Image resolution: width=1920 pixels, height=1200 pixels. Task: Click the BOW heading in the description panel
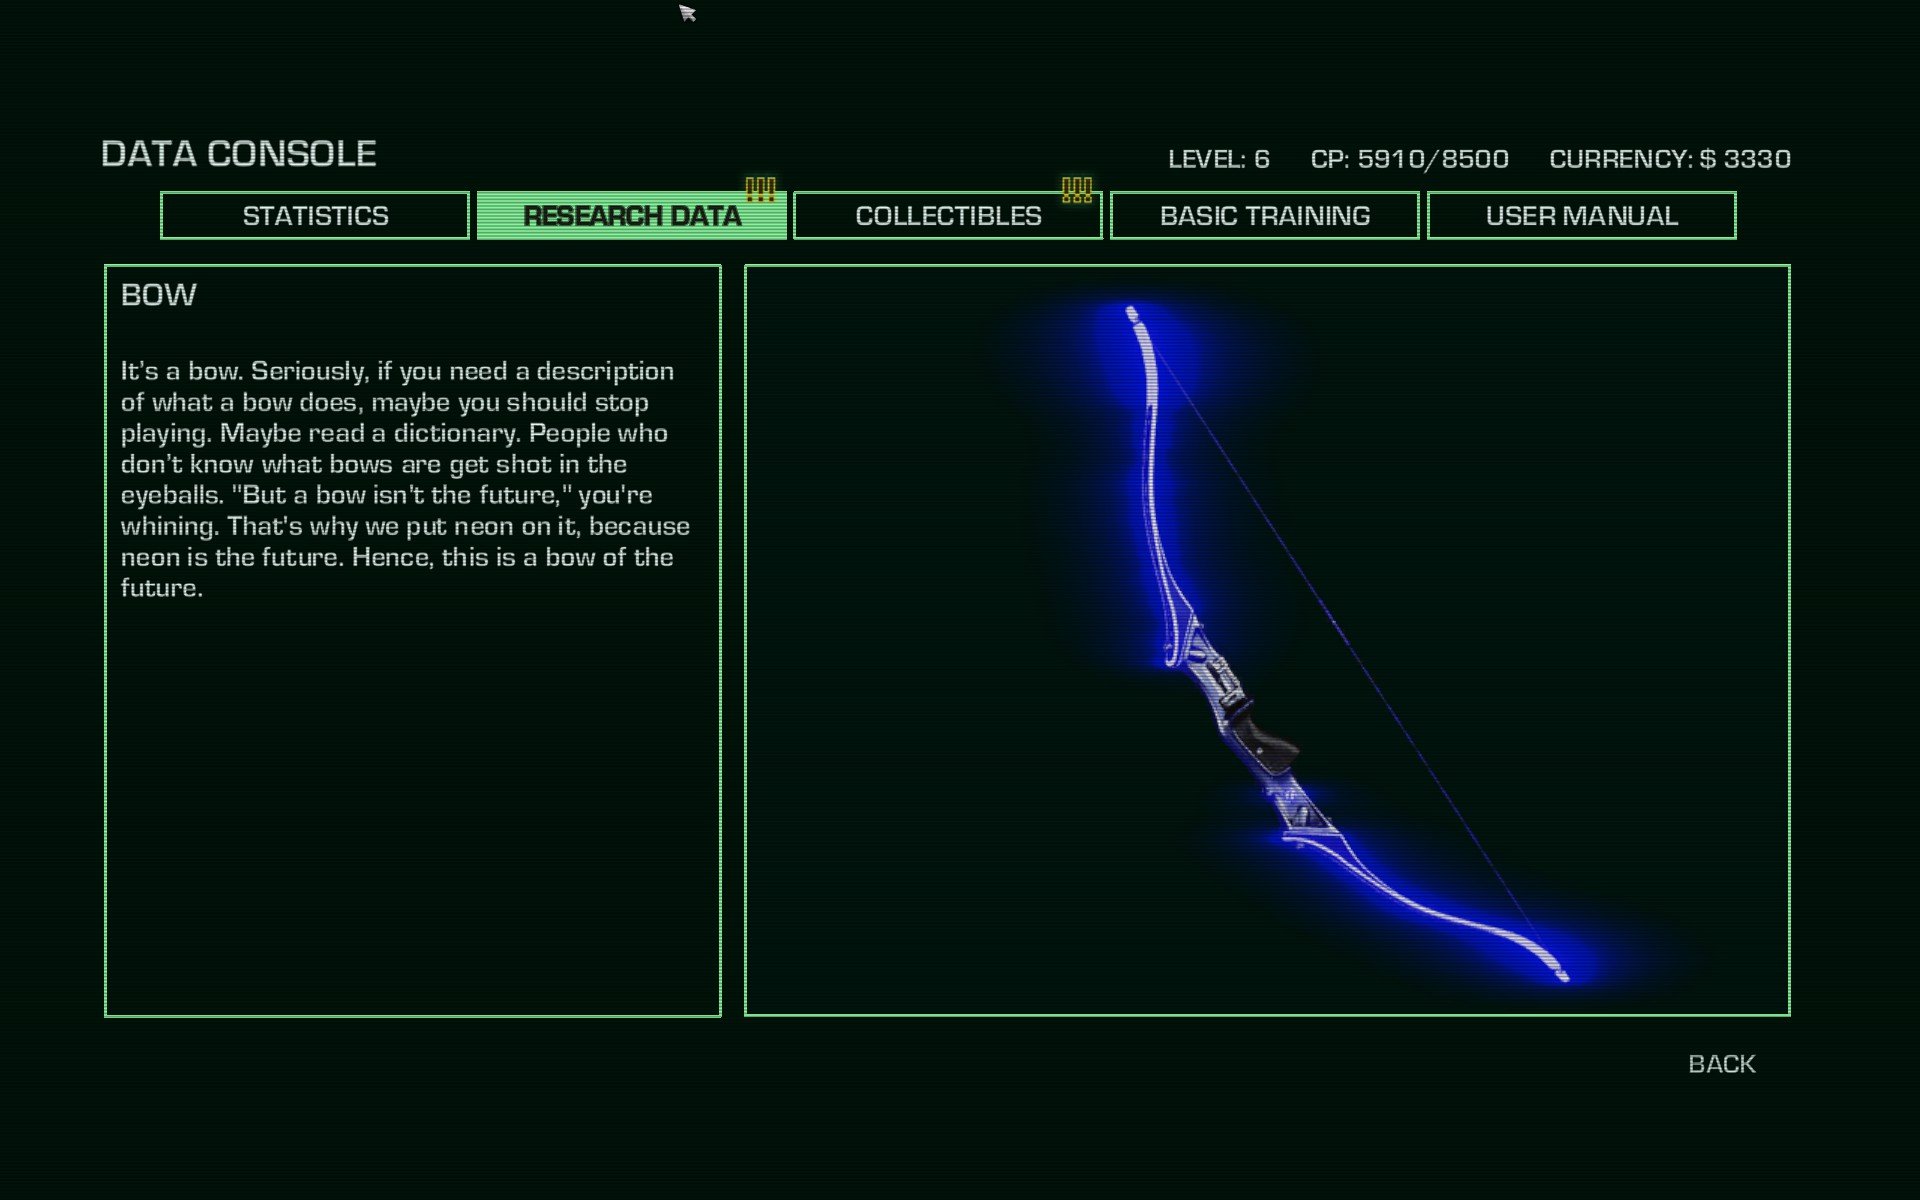(x=158, y=295)
